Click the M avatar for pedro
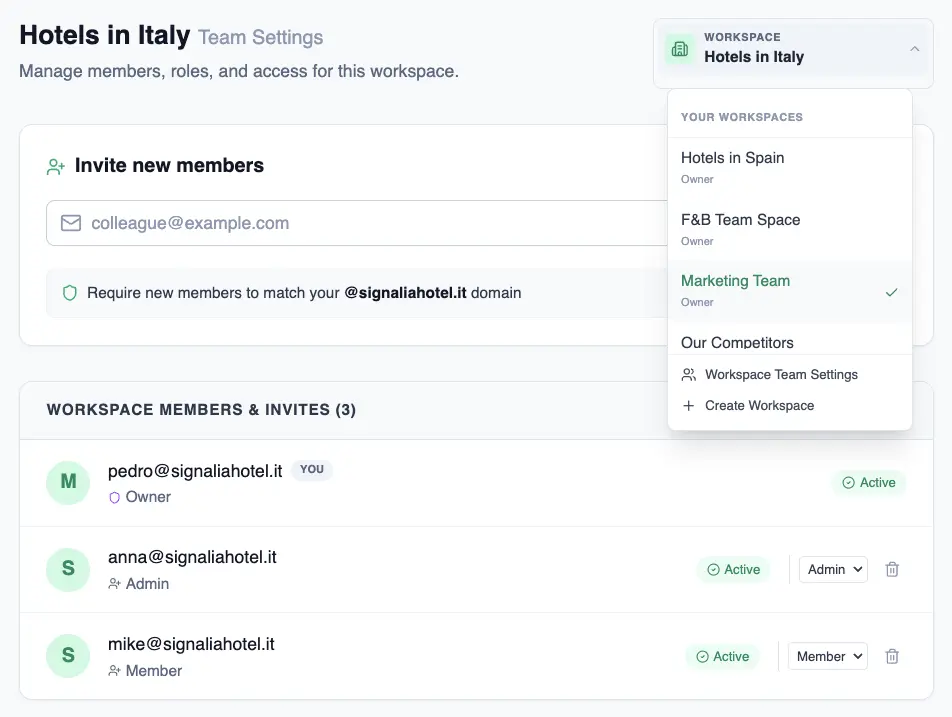The height and width of the screenshot is (717, 952). 68,483
